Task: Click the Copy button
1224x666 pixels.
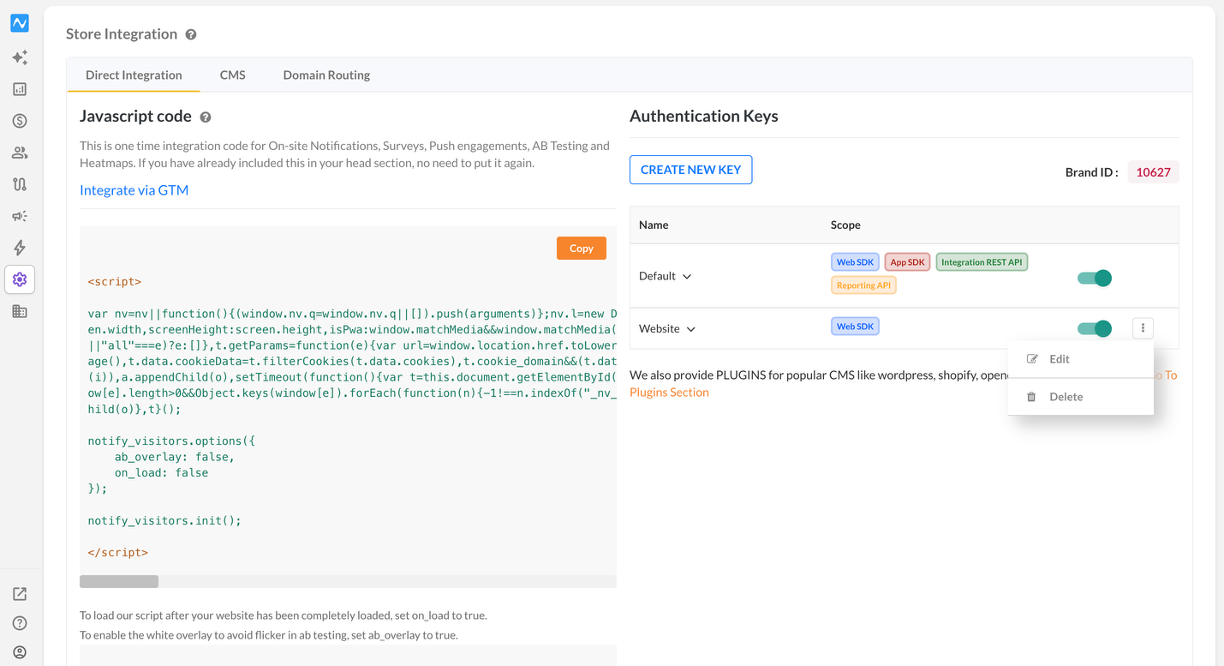Action: click(581, 248)
